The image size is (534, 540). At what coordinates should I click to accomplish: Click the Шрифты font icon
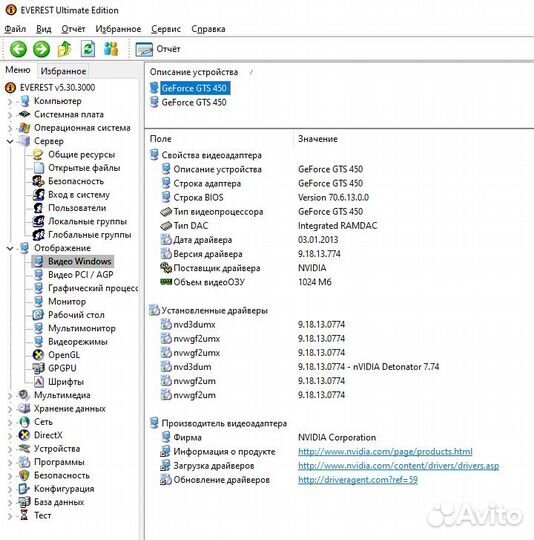pos(38,382)
